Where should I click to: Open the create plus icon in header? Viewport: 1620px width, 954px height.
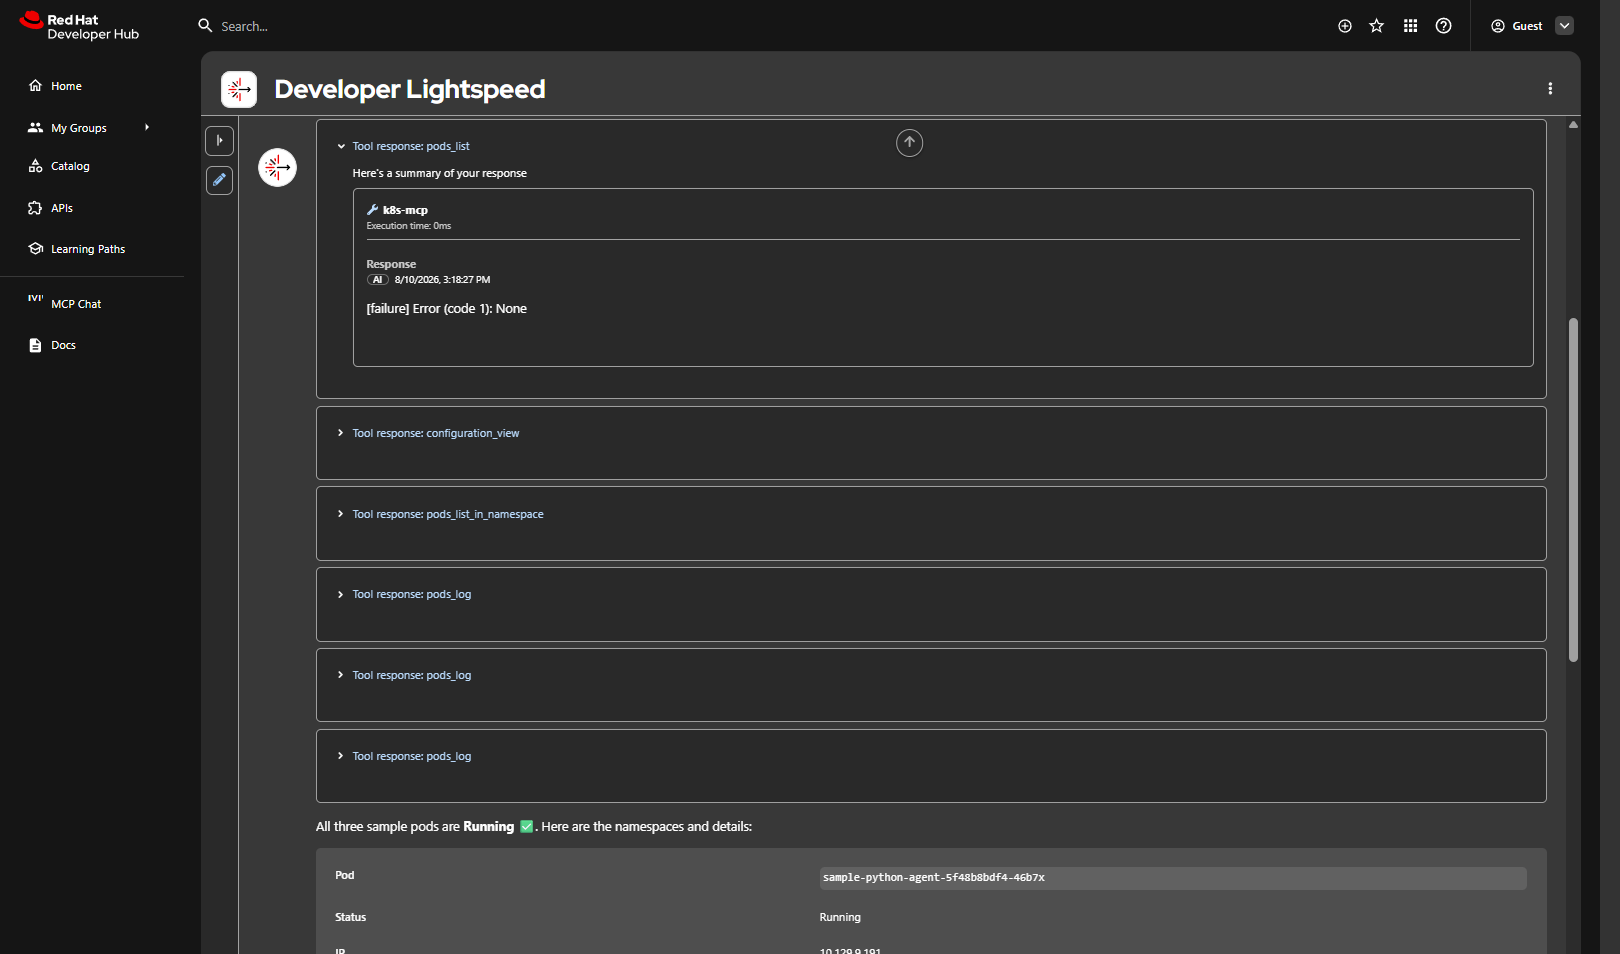click(1345, 26)
